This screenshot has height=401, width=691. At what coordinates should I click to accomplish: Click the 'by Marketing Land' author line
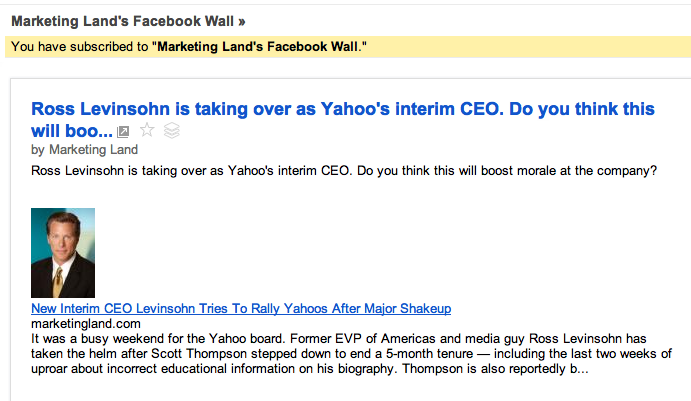(85, 150)
